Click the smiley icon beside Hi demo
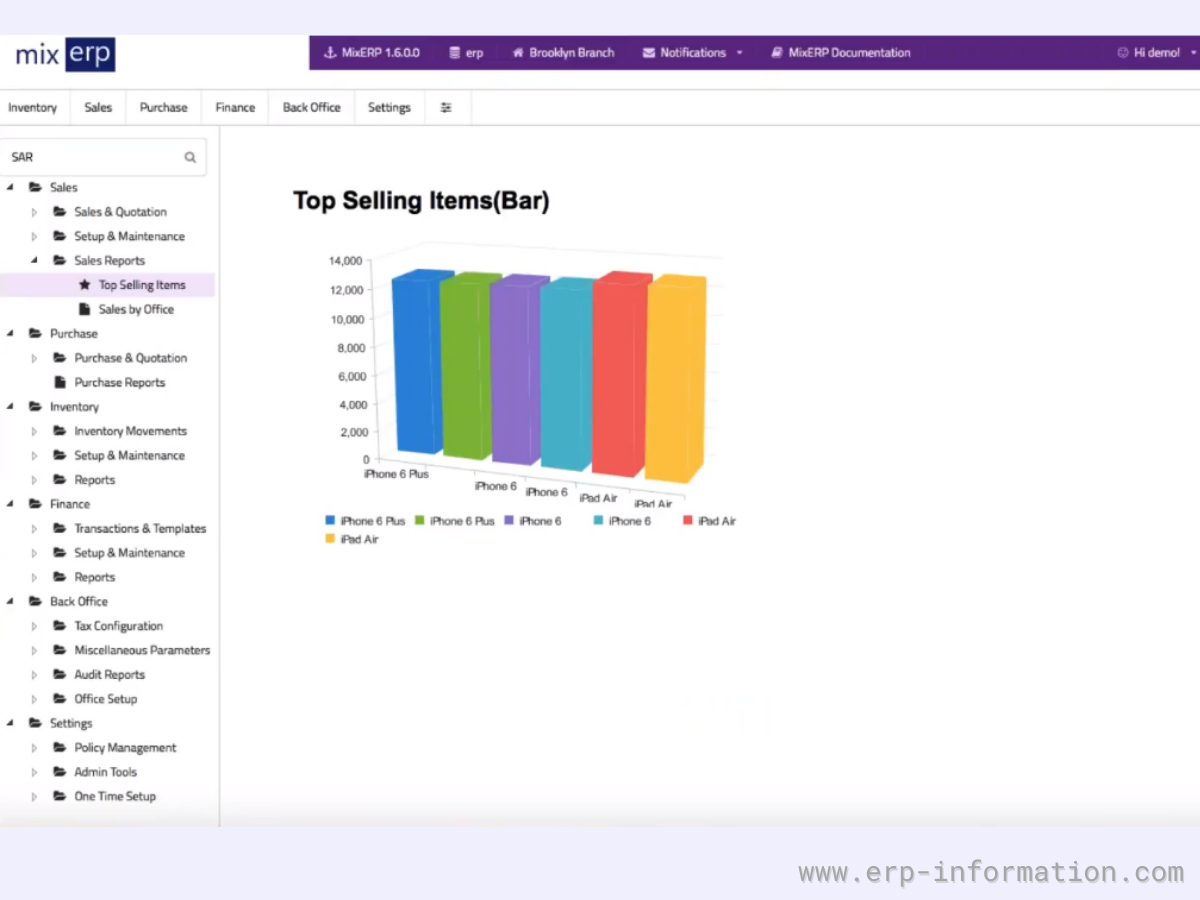 [1123, 53]
